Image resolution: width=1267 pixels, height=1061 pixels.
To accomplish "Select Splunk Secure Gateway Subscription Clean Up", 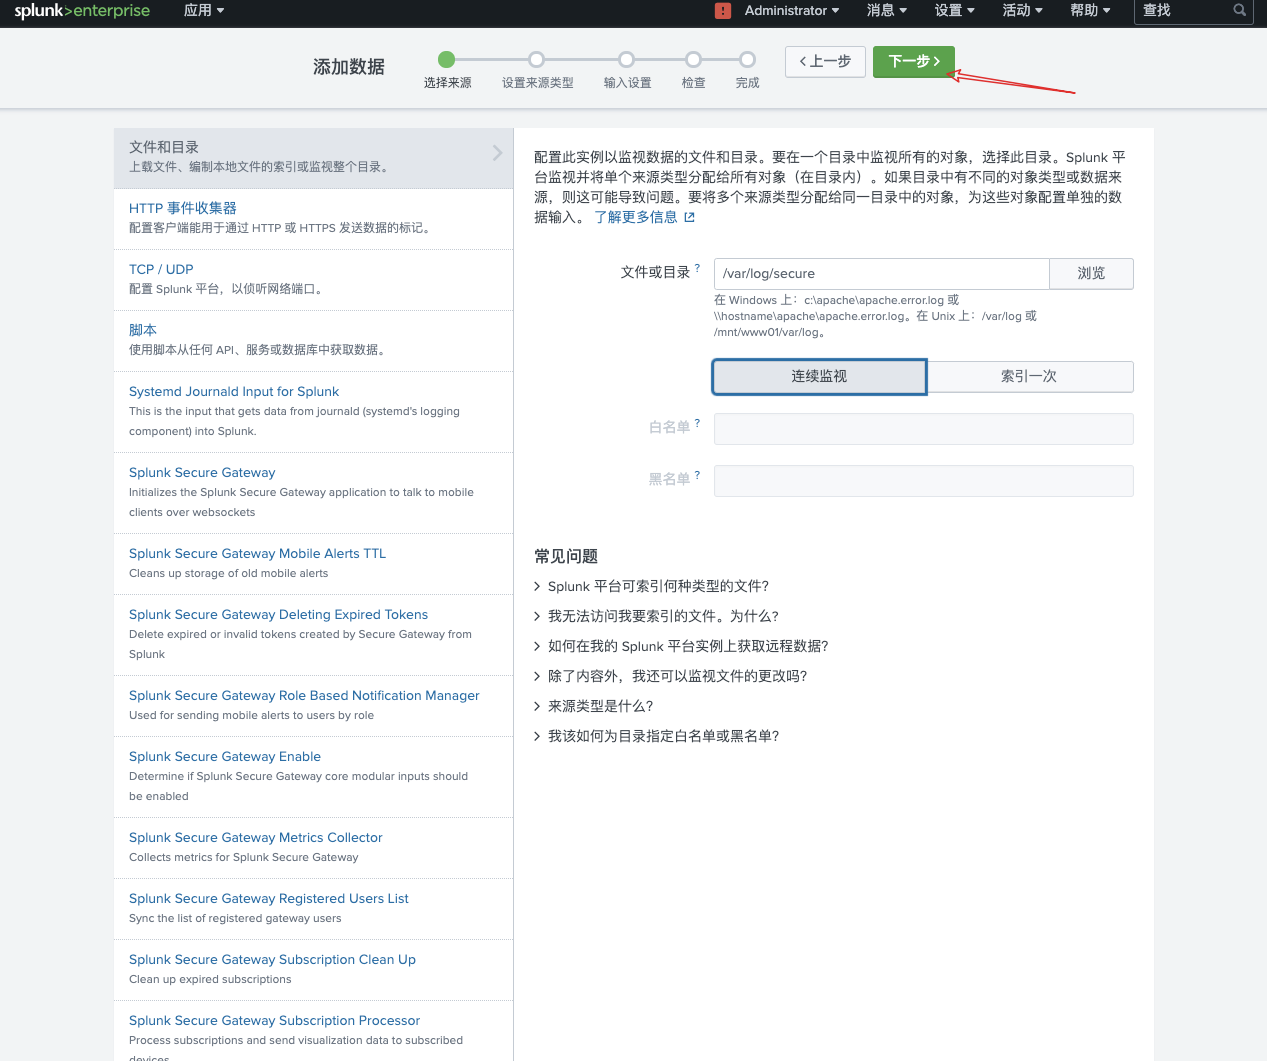I will (314, 970).
